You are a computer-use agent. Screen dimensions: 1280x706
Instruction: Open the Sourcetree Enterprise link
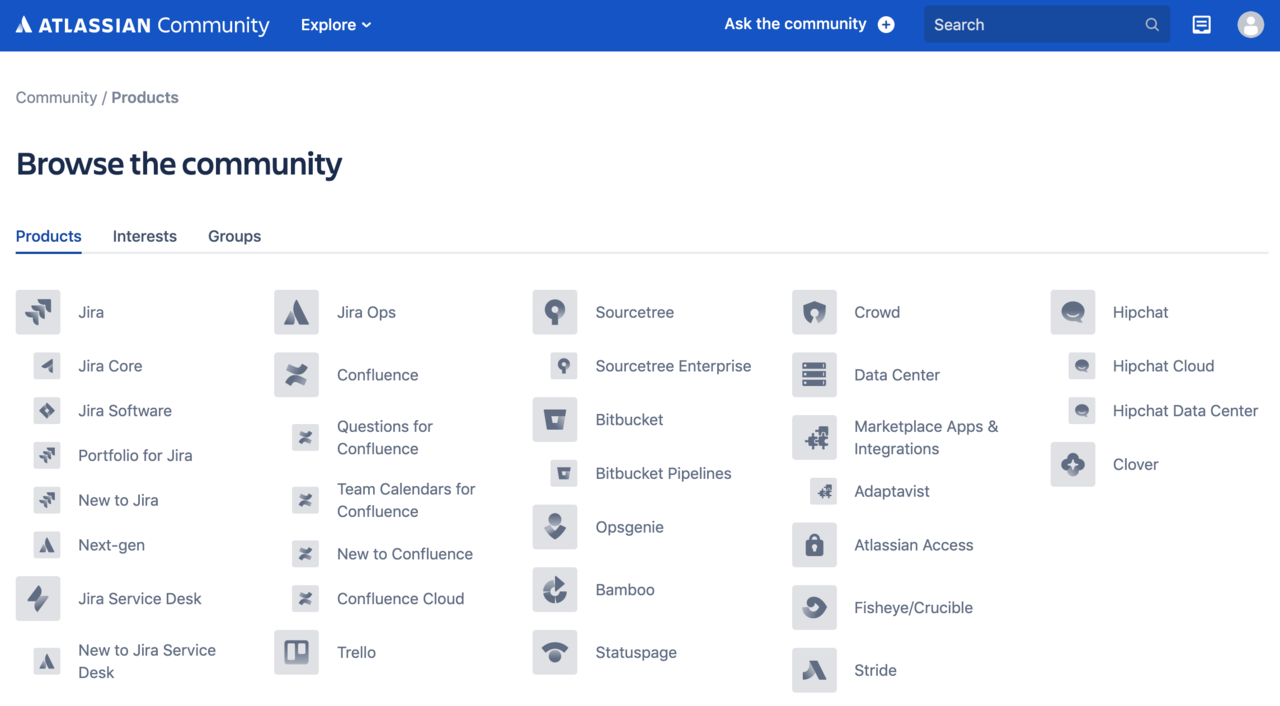[673, 366]
